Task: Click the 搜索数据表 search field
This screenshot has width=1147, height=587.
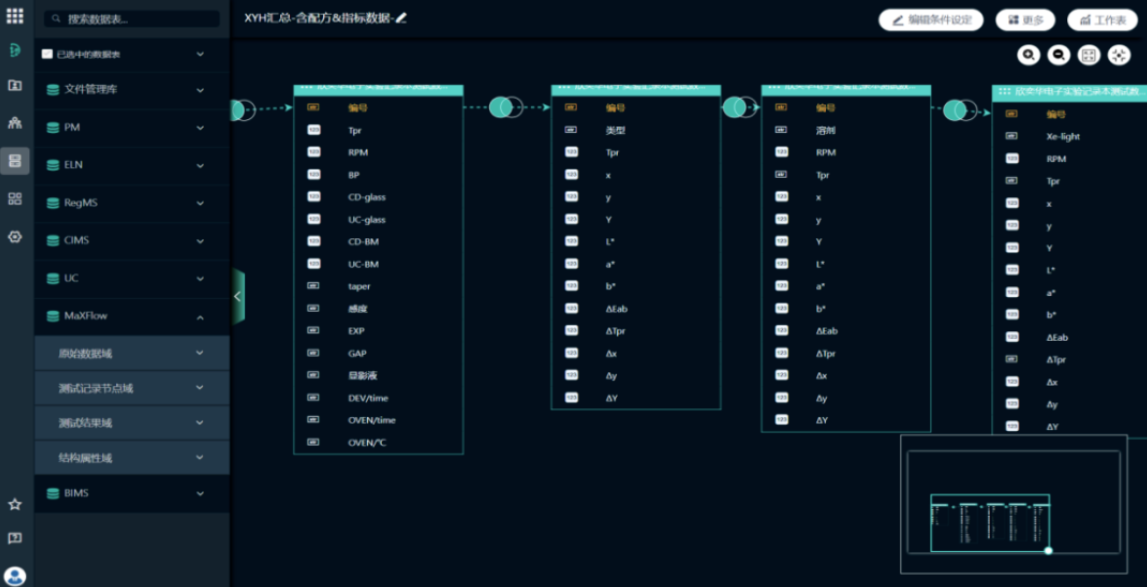Action: (x=133, y=19)
